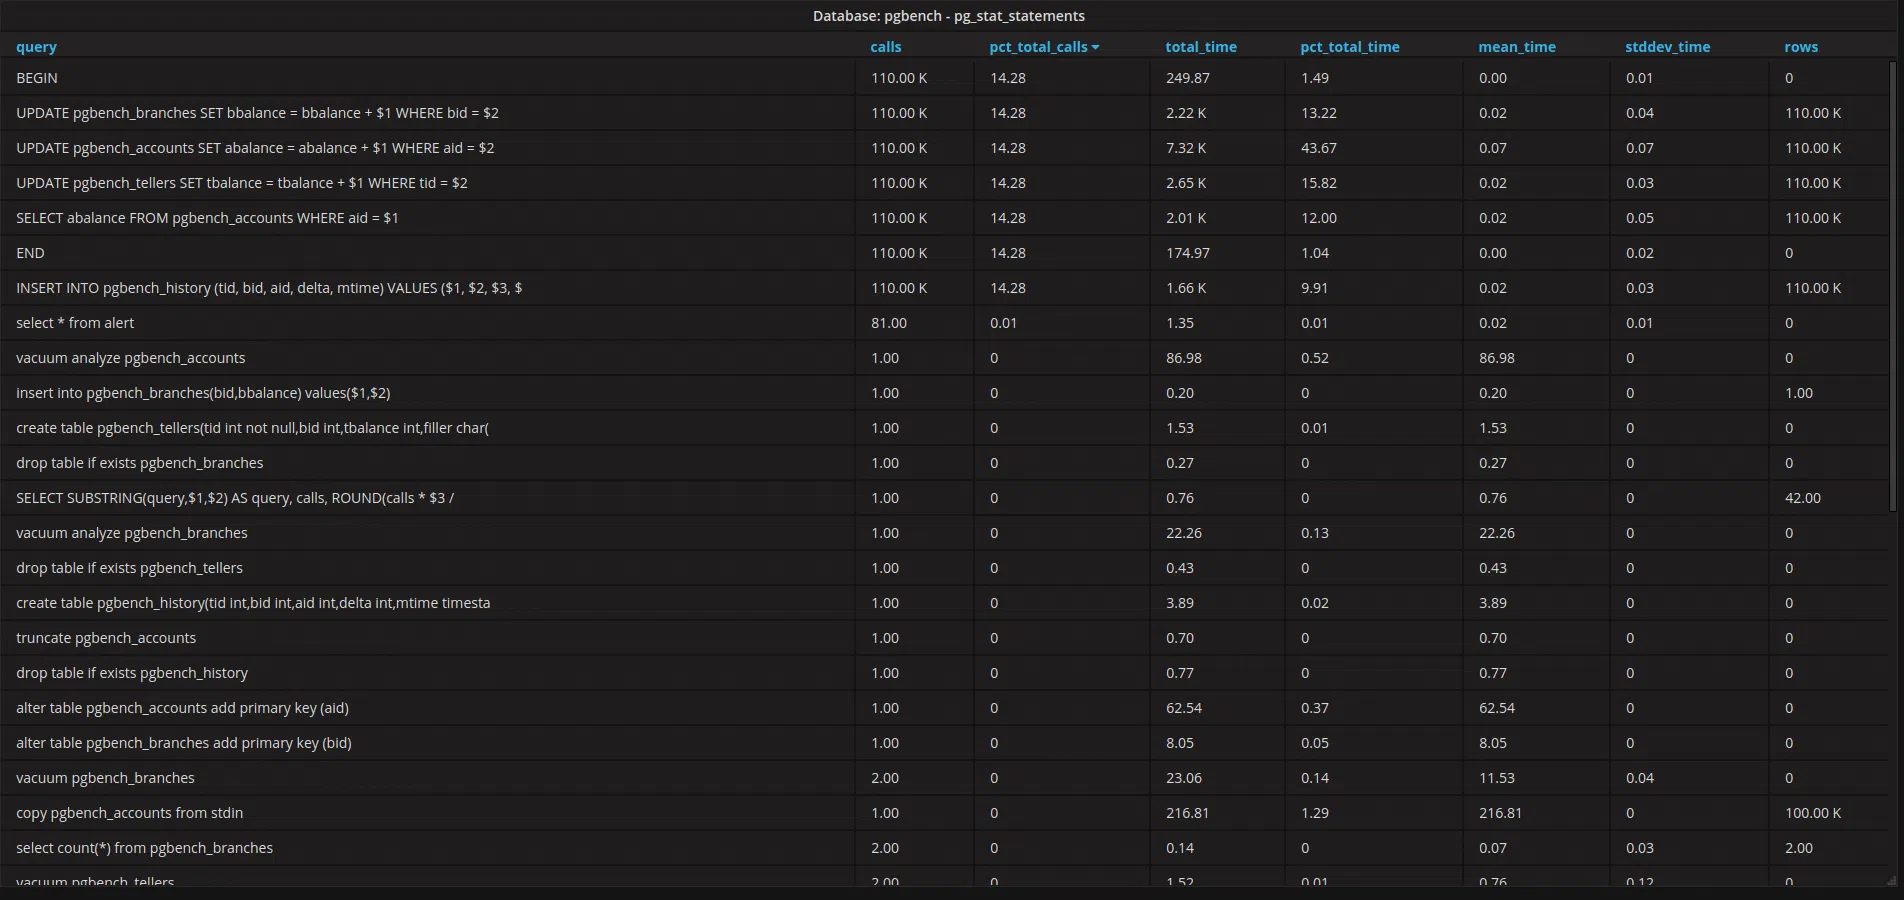1904x900 pixels.
Task: Sort by the rows column header
Action: tap(1801, 47)
